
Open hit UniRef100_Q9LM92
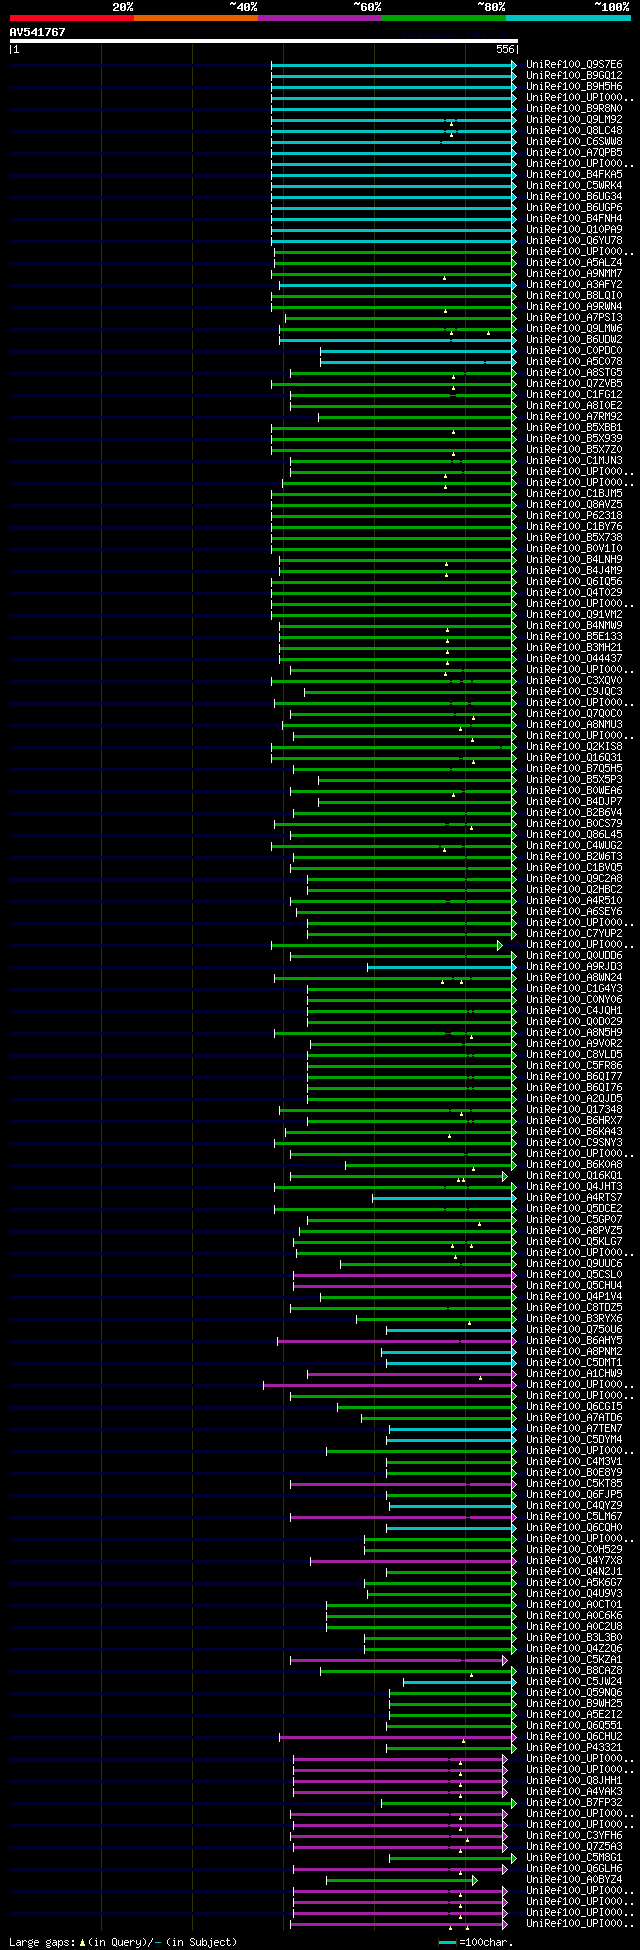tap(574, 119)
